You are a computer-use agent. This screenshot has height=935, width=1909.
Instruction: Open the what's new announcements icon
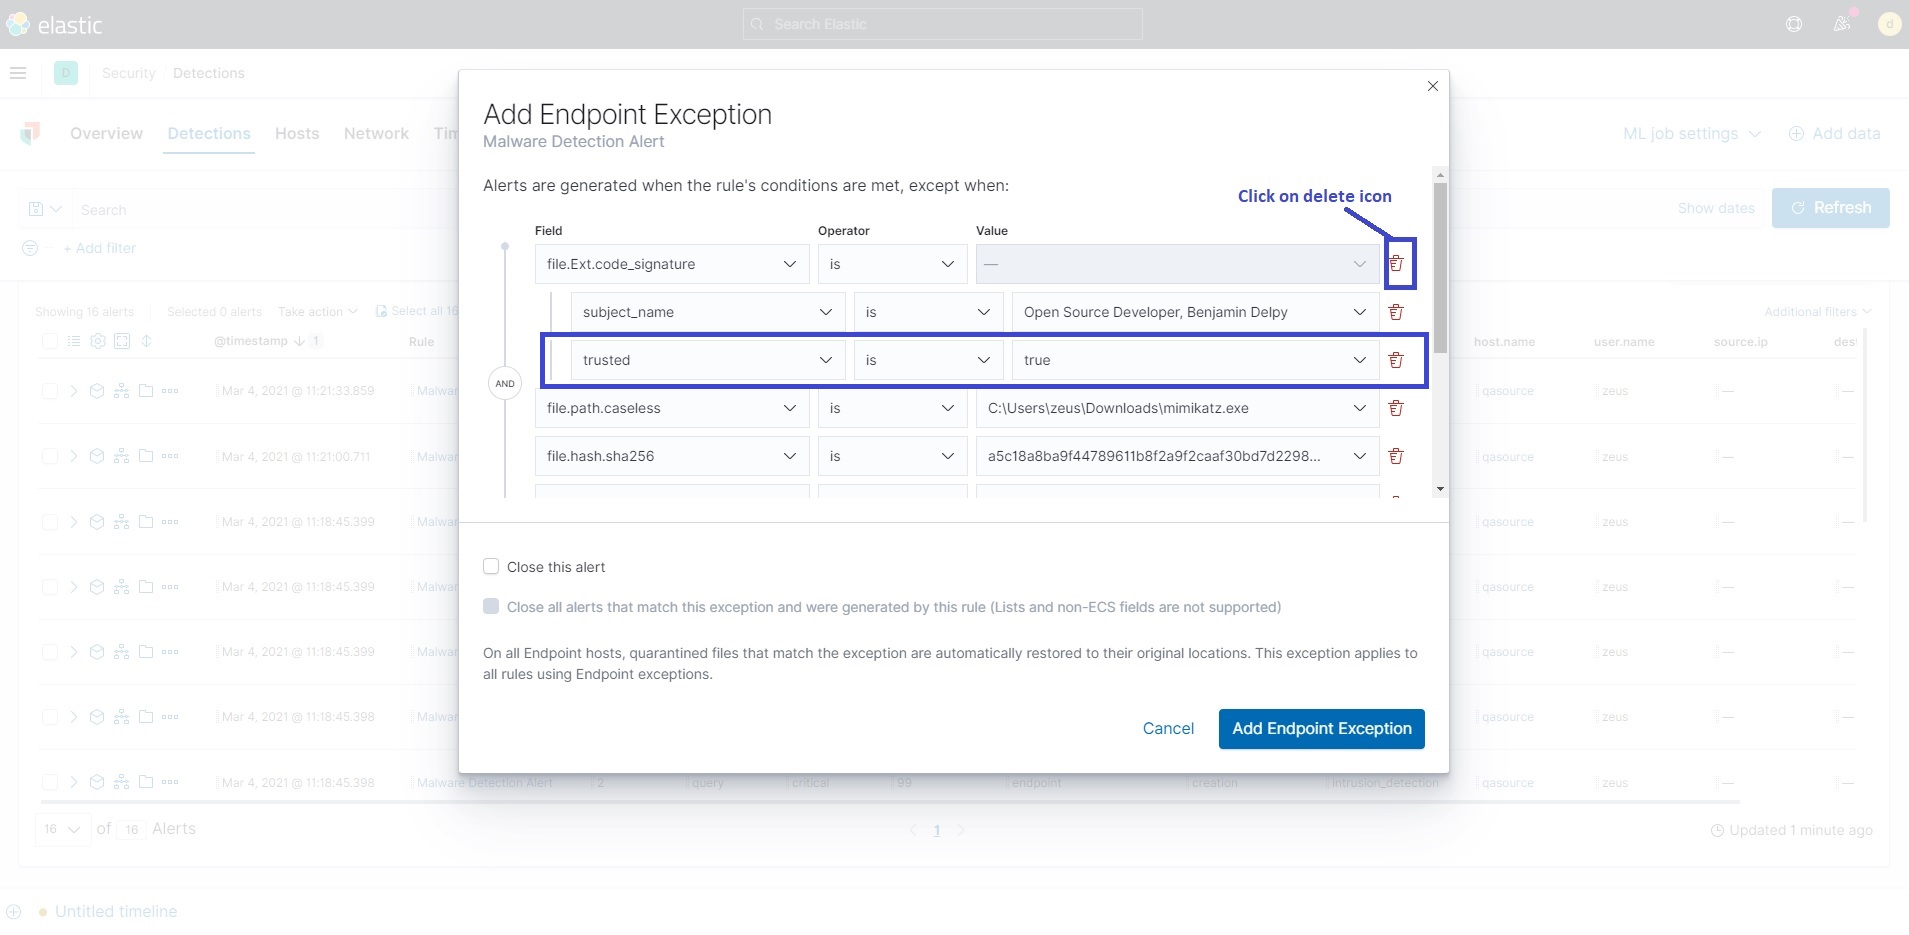click(1841, 24)
